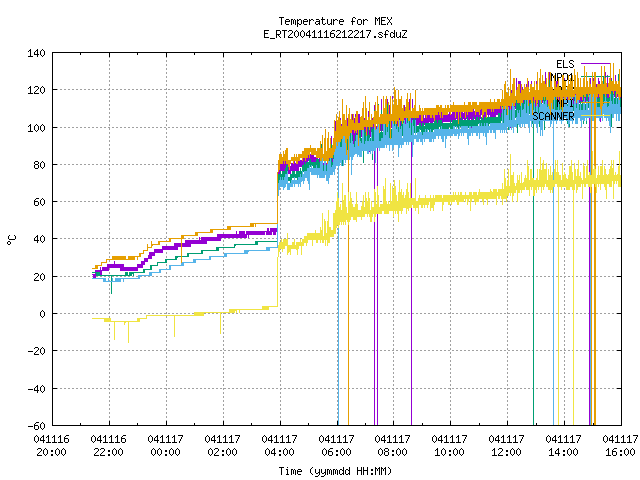
Task: Select the file name E_RT20041116212217.sfduZ subtitle
Action: pyautogui.click(x=335, y=34)
